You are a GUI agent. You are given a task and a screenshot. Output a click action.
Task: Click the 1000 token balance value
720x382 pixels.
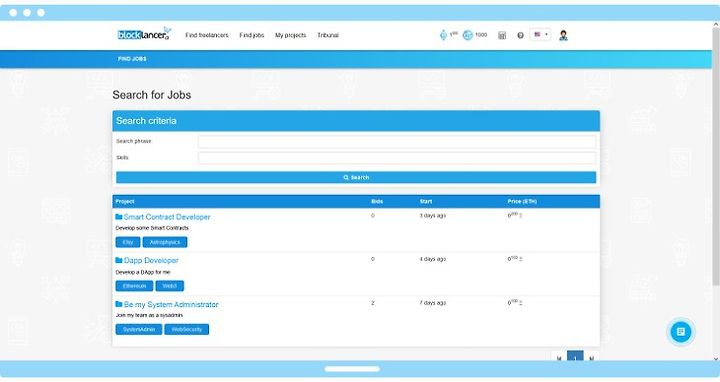click(481, 35)
